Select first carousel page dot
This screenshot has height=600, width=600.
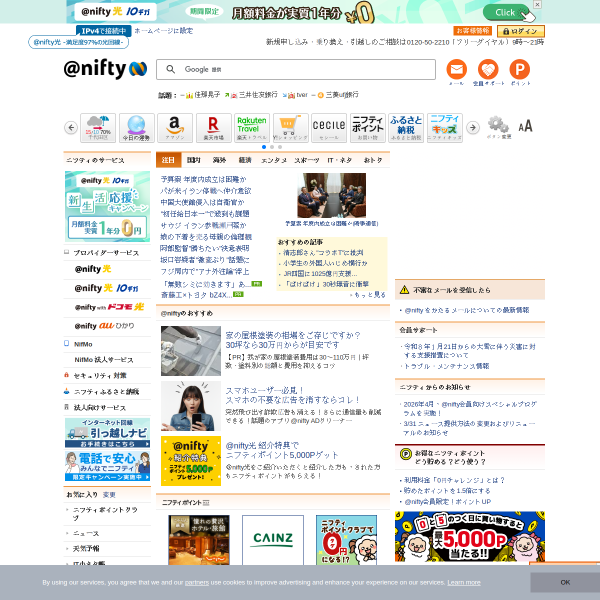[264, 147]
